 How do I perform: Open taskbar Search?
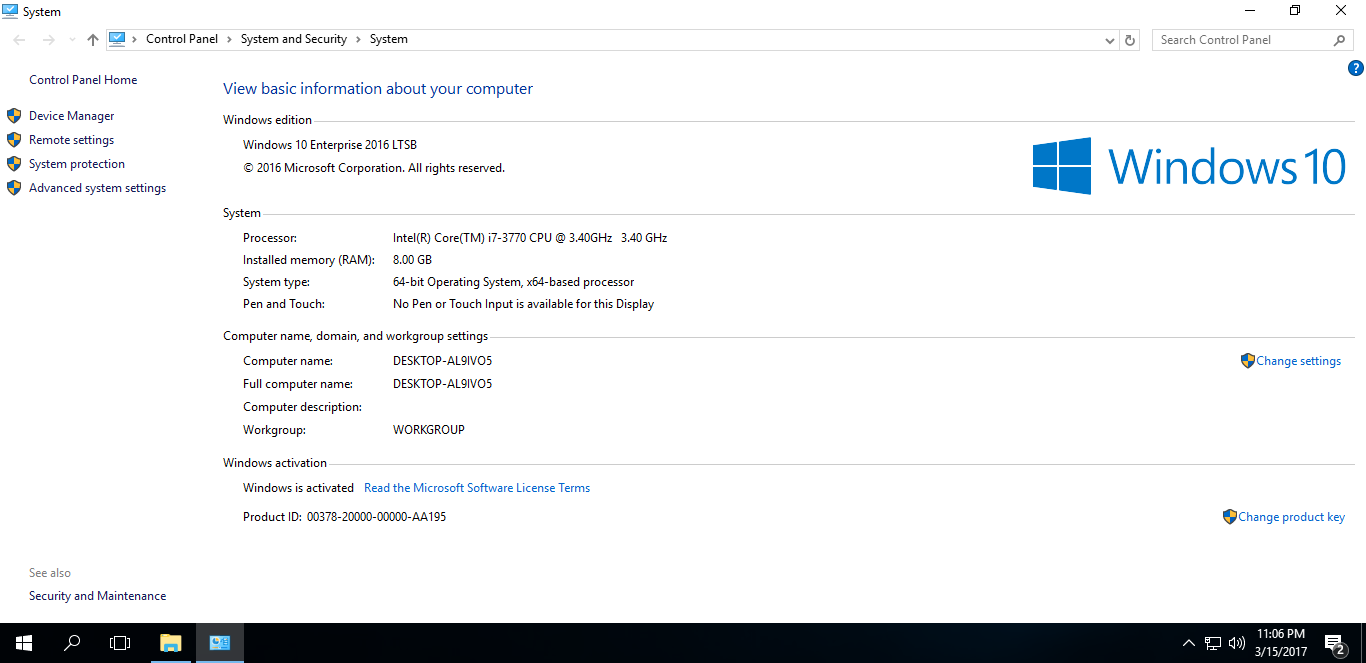[x=72, y=643]
